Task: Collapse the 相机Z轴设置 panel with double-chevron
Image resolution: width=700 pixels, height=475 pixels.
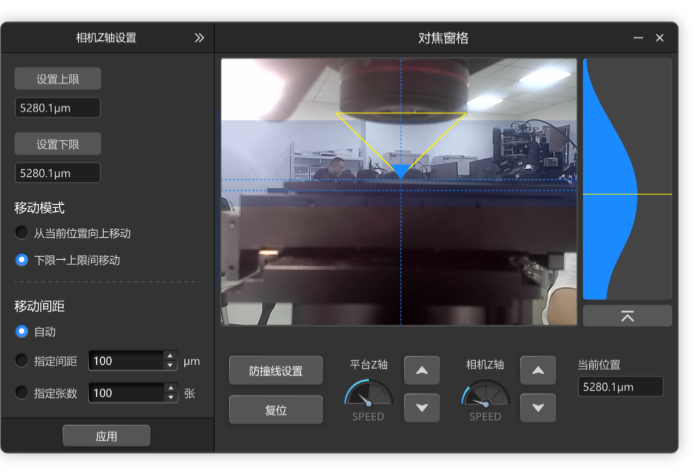Action: [x=199, y=38]
